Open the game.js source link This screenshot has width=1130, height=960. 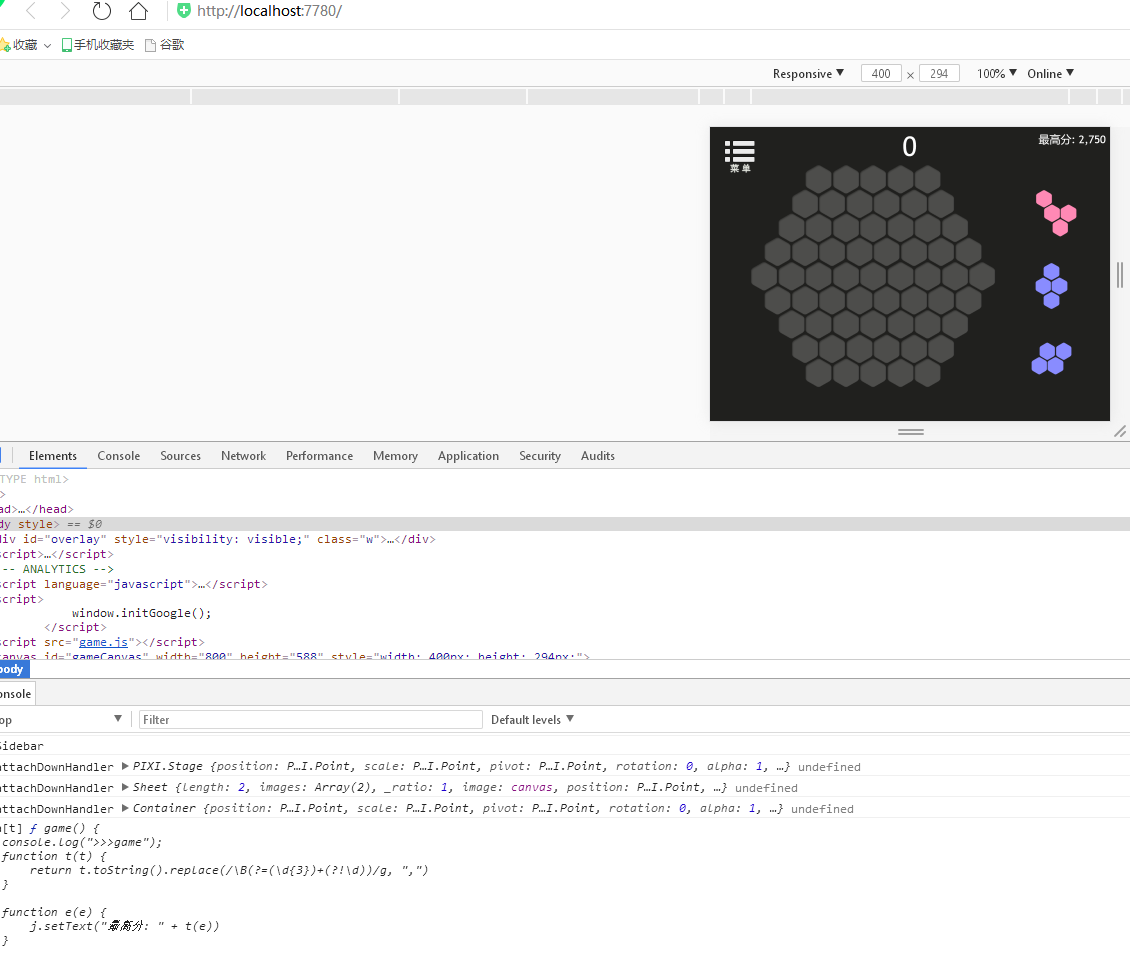[103, 642]
